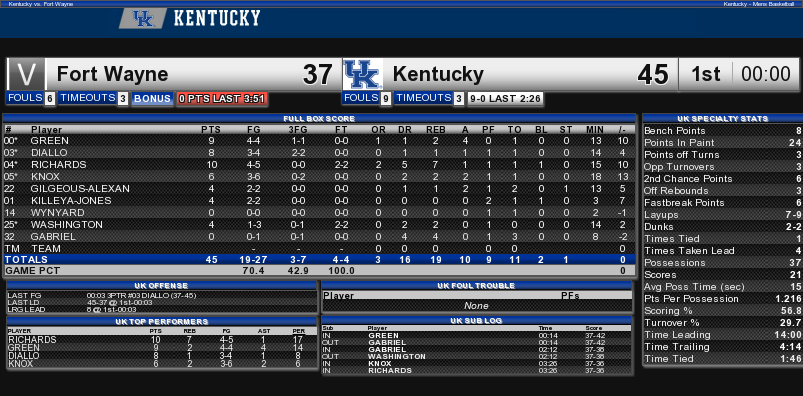Screen dimensions: 803x396
Task: Click the 1st period indicator
Action: 706,75
